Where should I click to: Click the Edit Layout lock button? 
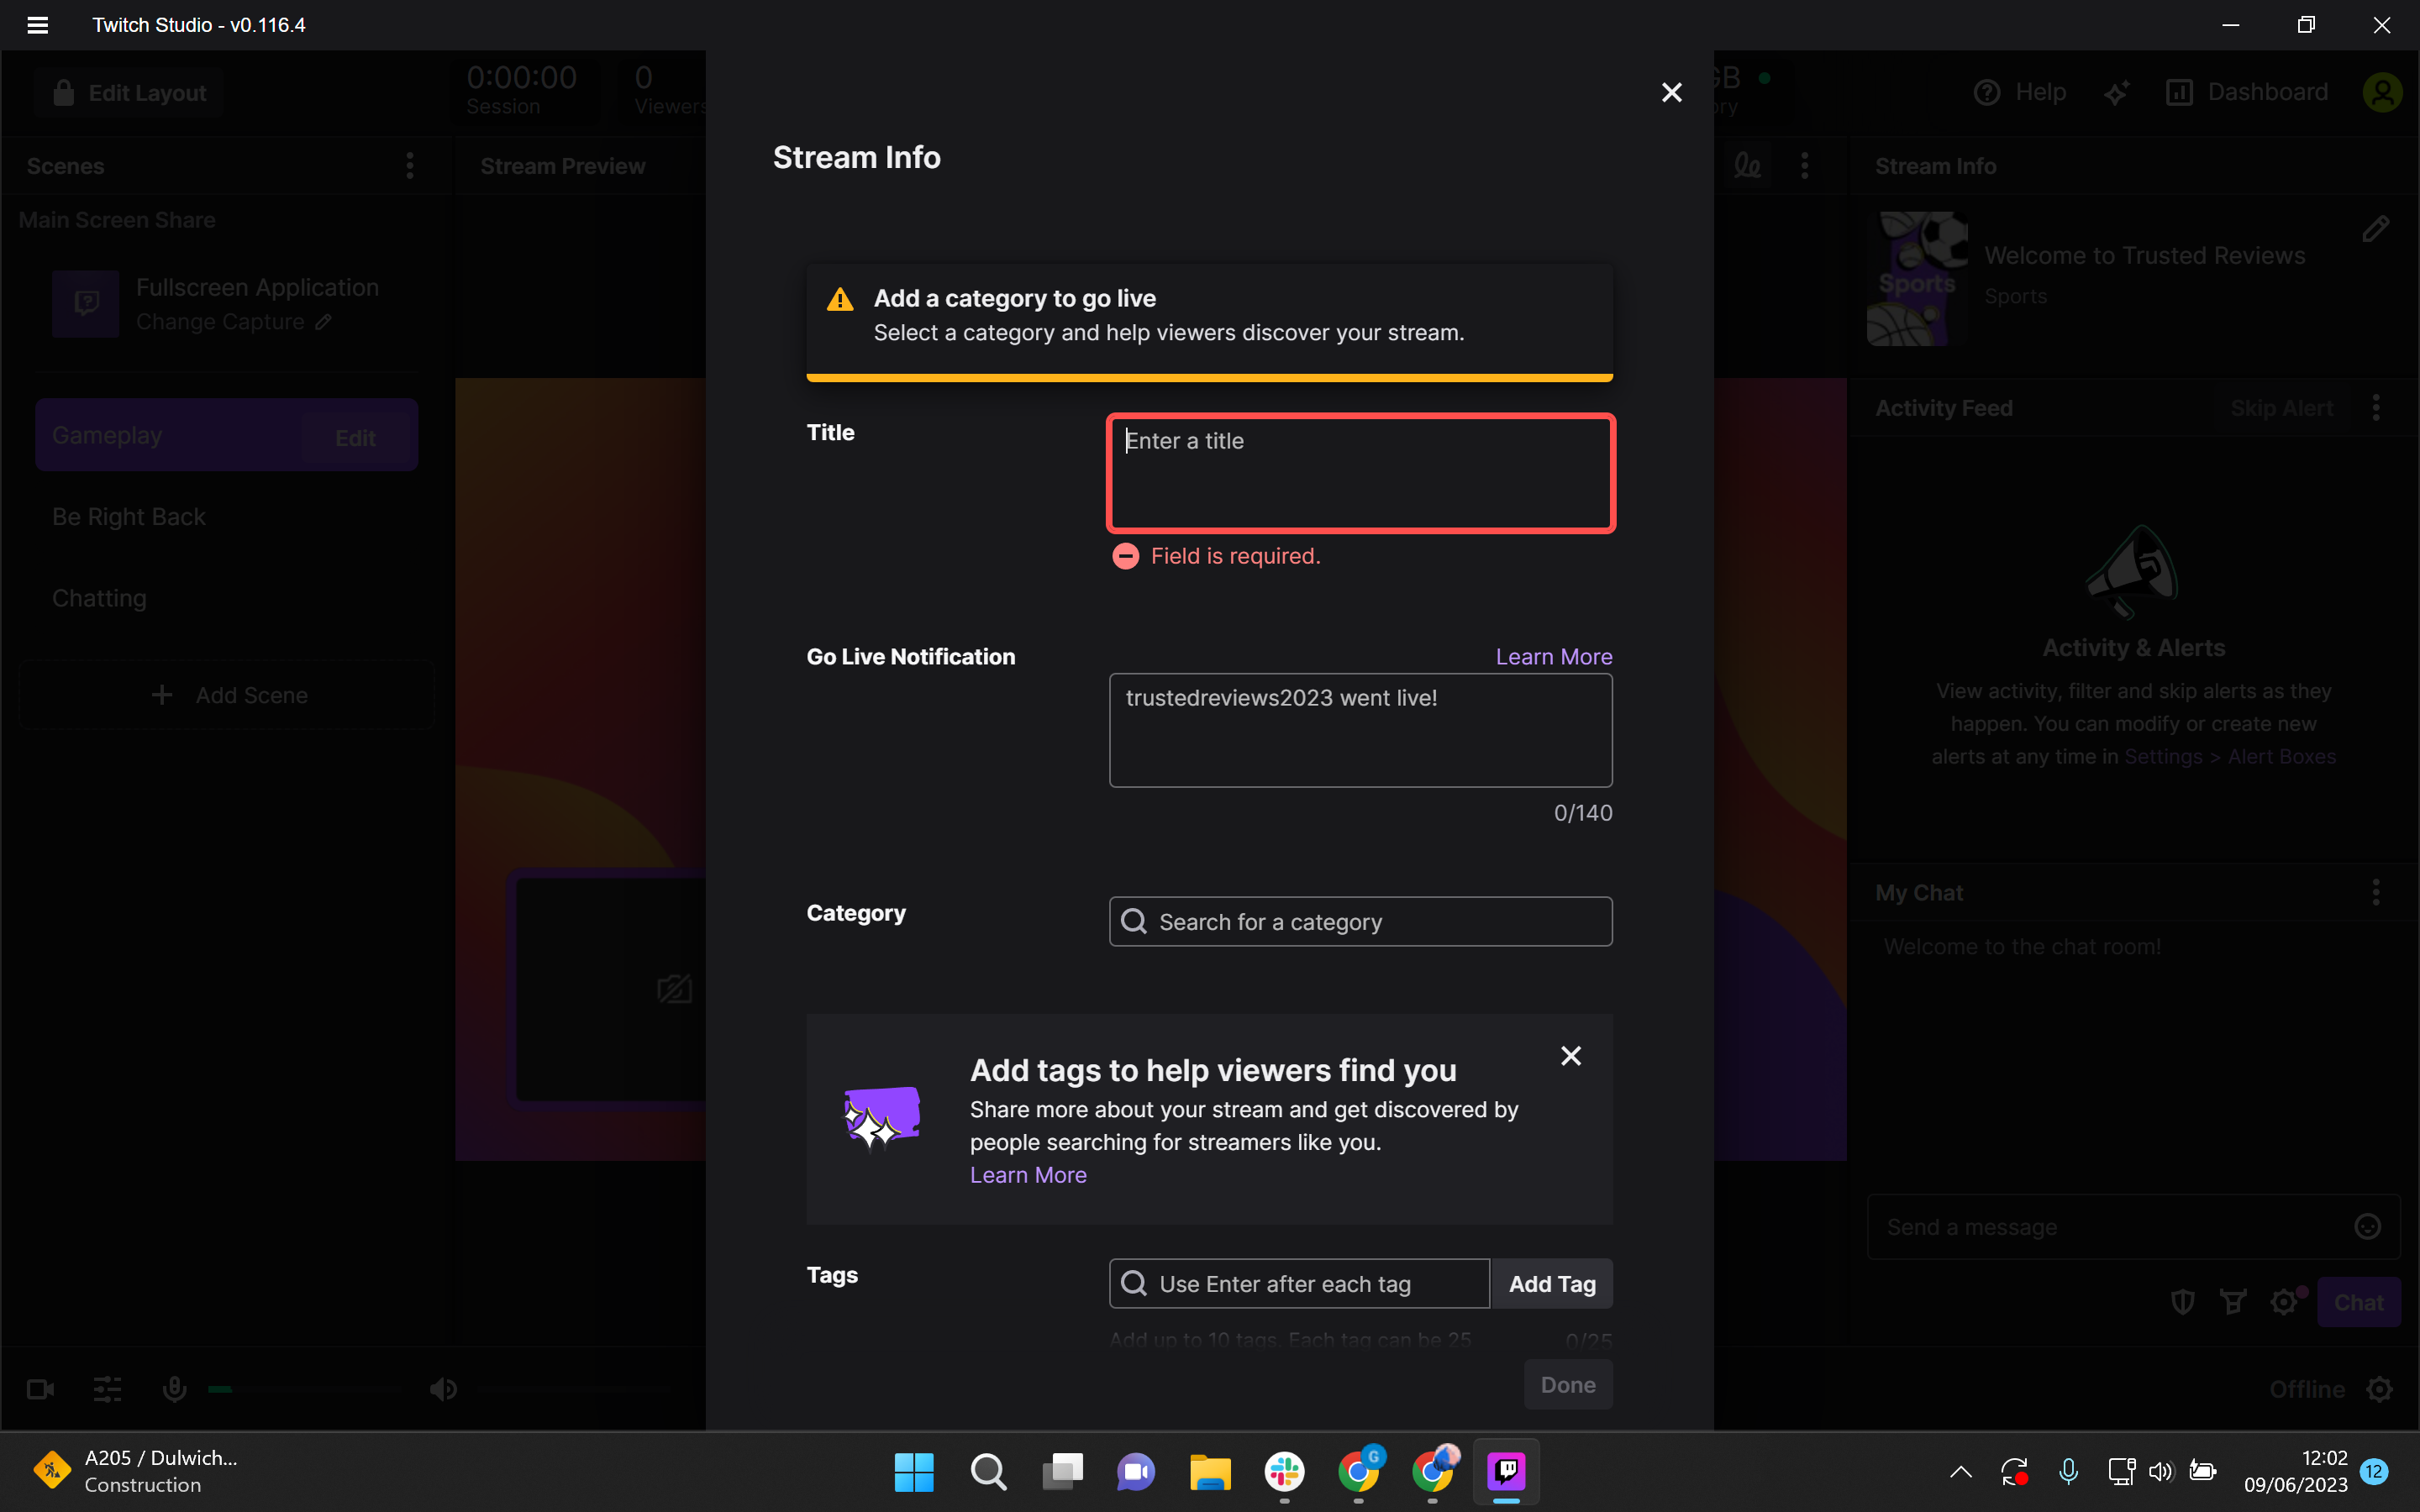pos(130,93)
